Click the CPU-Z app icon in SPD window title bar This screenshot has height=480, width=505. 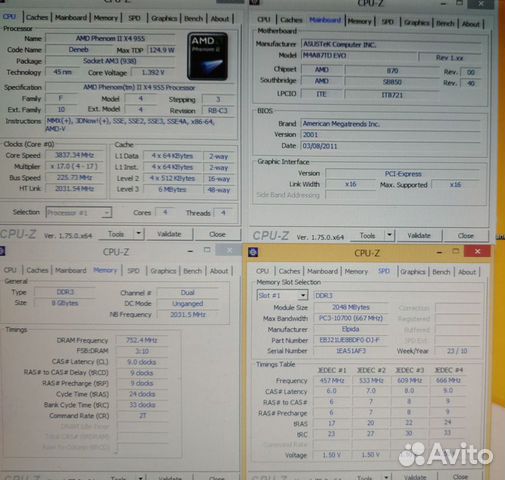click(x=253, y=252)
